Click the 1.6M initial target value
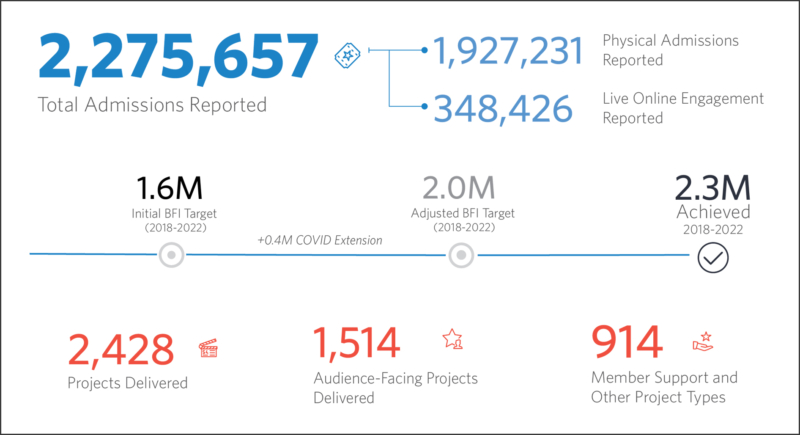This screenshot has height=435, width=800. pyautogui.click(x=172, y=188)
